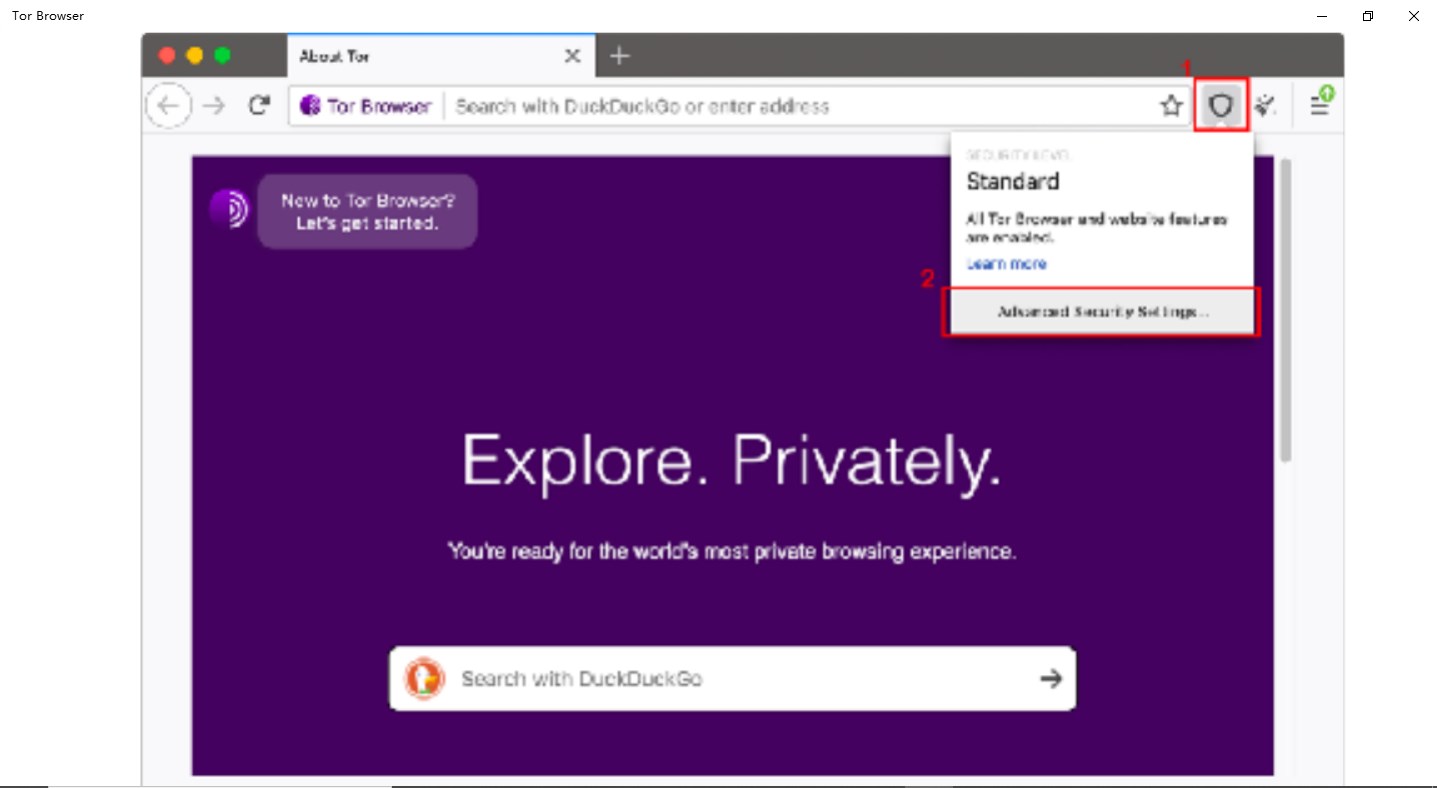Open a new tab with plus button

click(620, 55)
